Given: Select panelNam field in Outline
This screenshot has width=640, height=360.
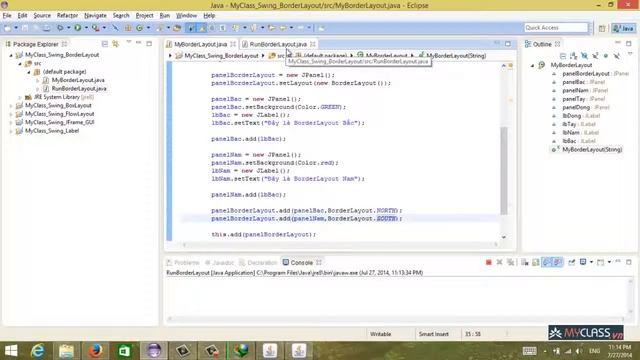Looking at the screenshot, I should point(575,91).
